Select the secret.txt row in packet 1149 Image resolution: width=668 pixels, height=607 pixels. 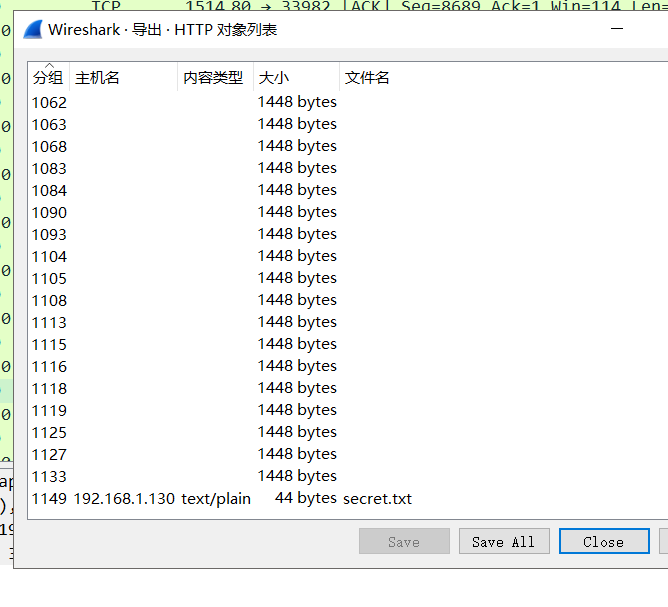point(348,498)
